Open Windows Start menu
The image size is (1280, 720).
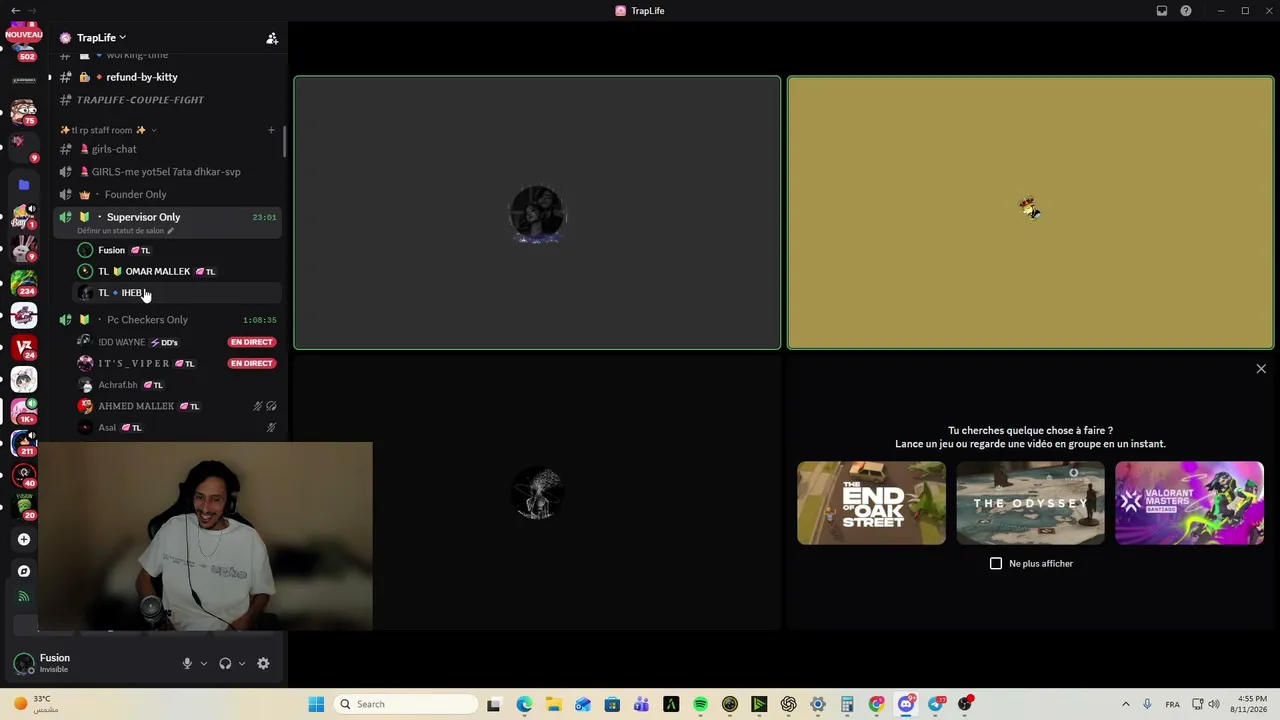coord(316,704)
